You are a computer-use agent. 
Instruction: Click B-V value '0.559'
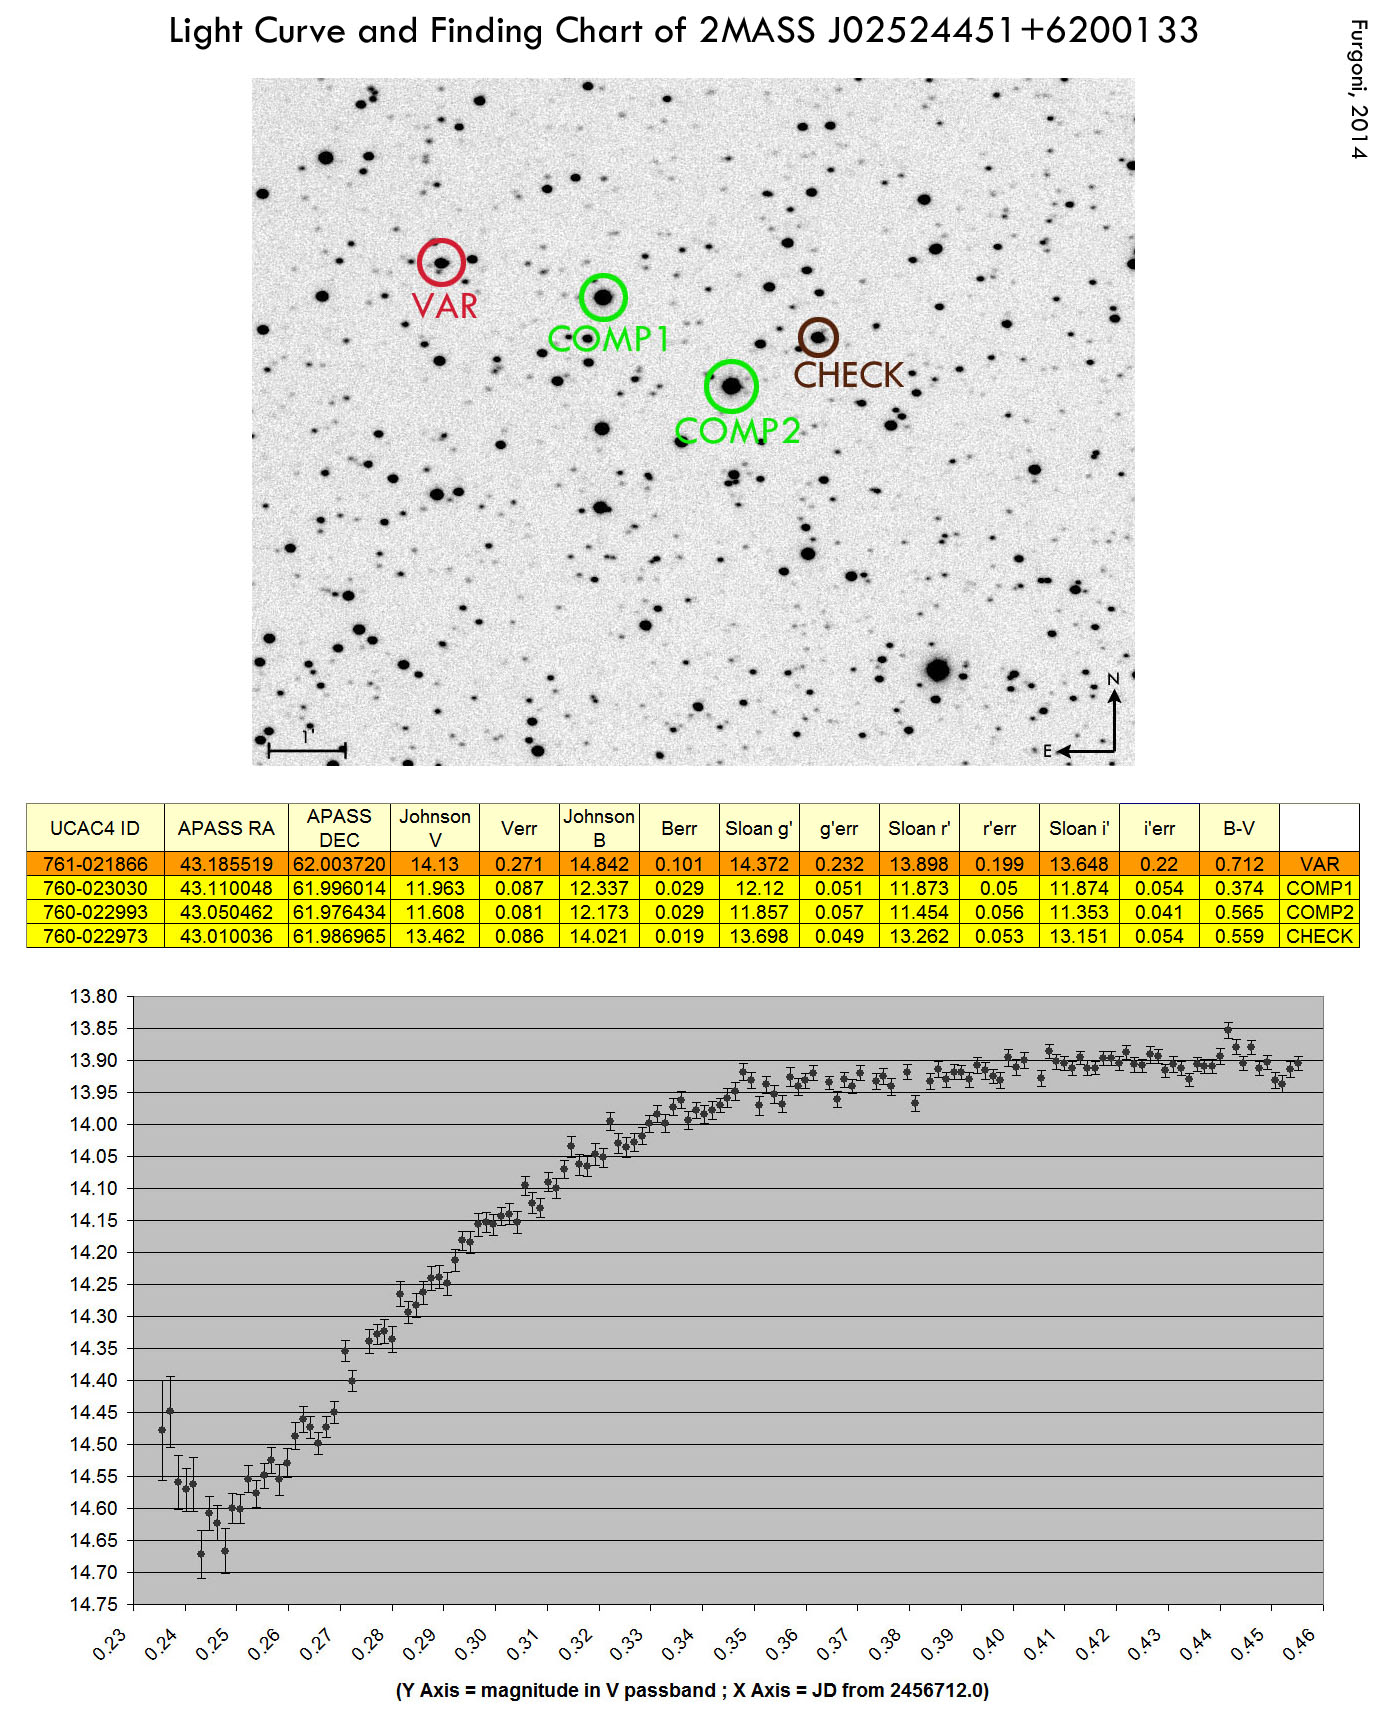pos(1239,936)
